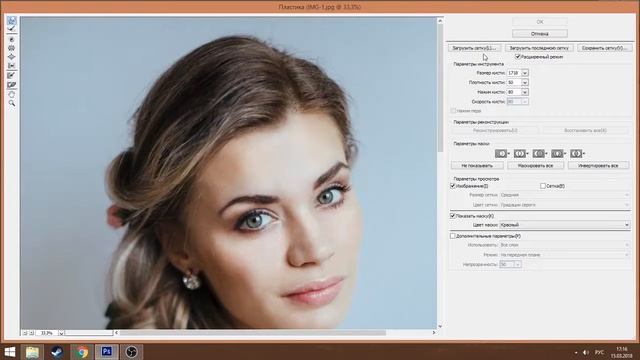Click the 33.3% zoom level field

[x=47, y=333]
